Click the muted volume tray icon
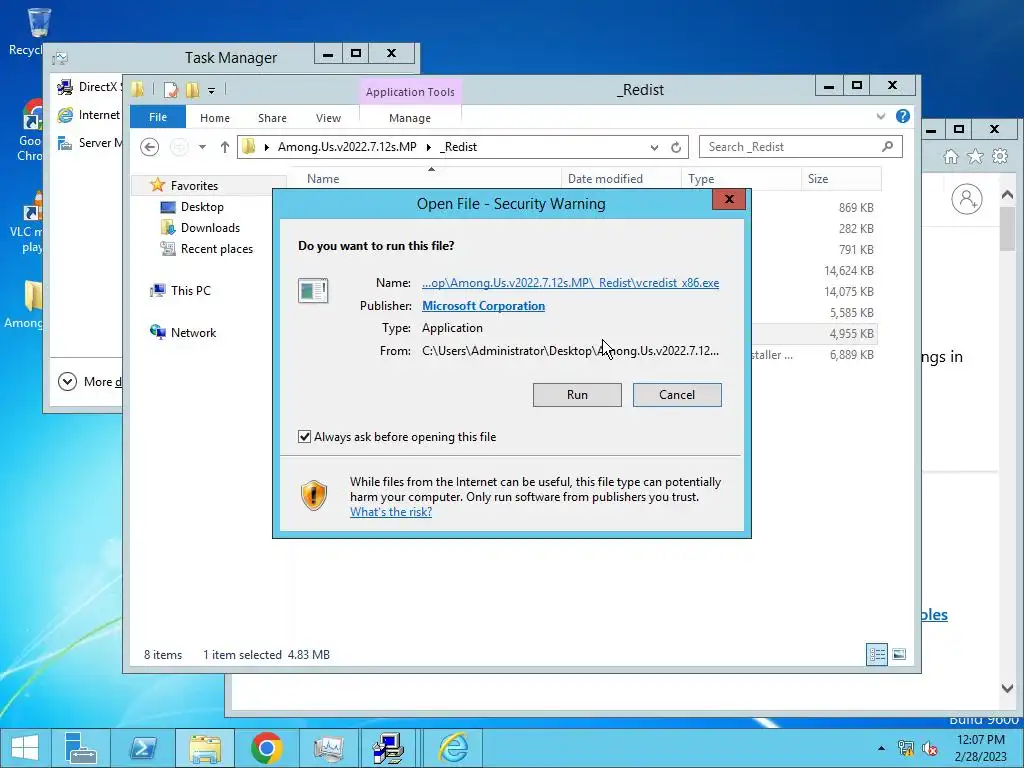Viewport: 1024px width, 768px height. pos(929,748)
